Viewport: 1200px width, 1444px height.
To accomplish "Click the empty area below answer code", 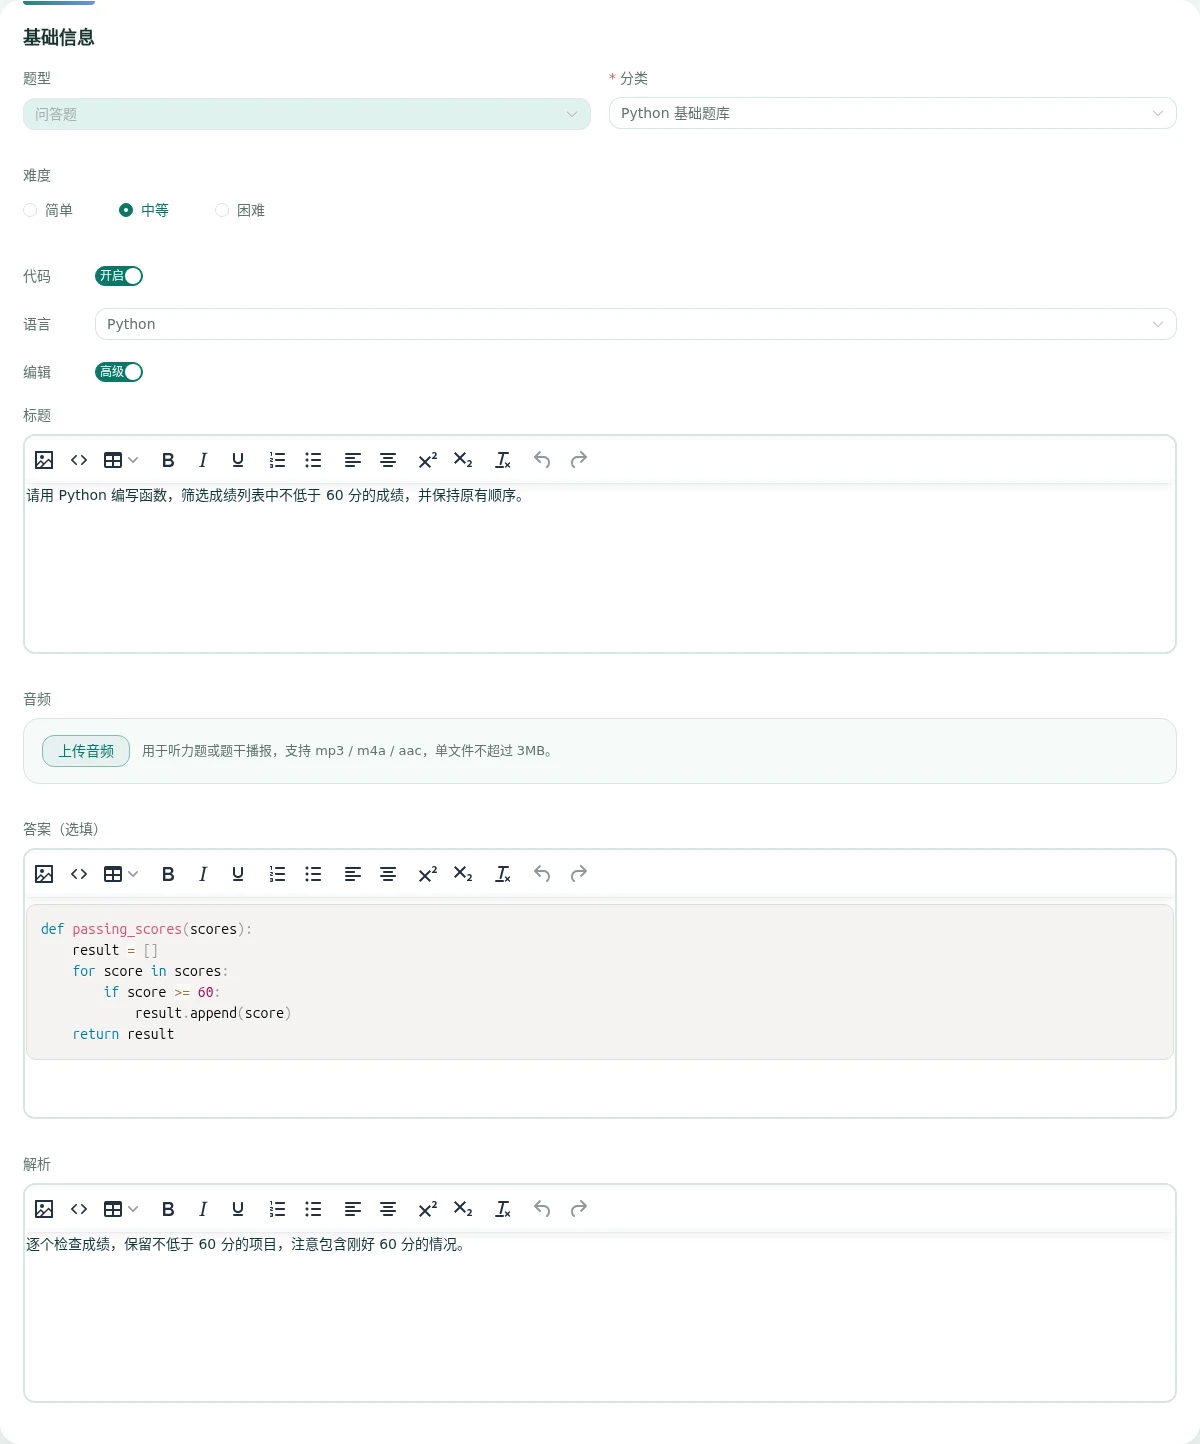I will [600, 1088].
